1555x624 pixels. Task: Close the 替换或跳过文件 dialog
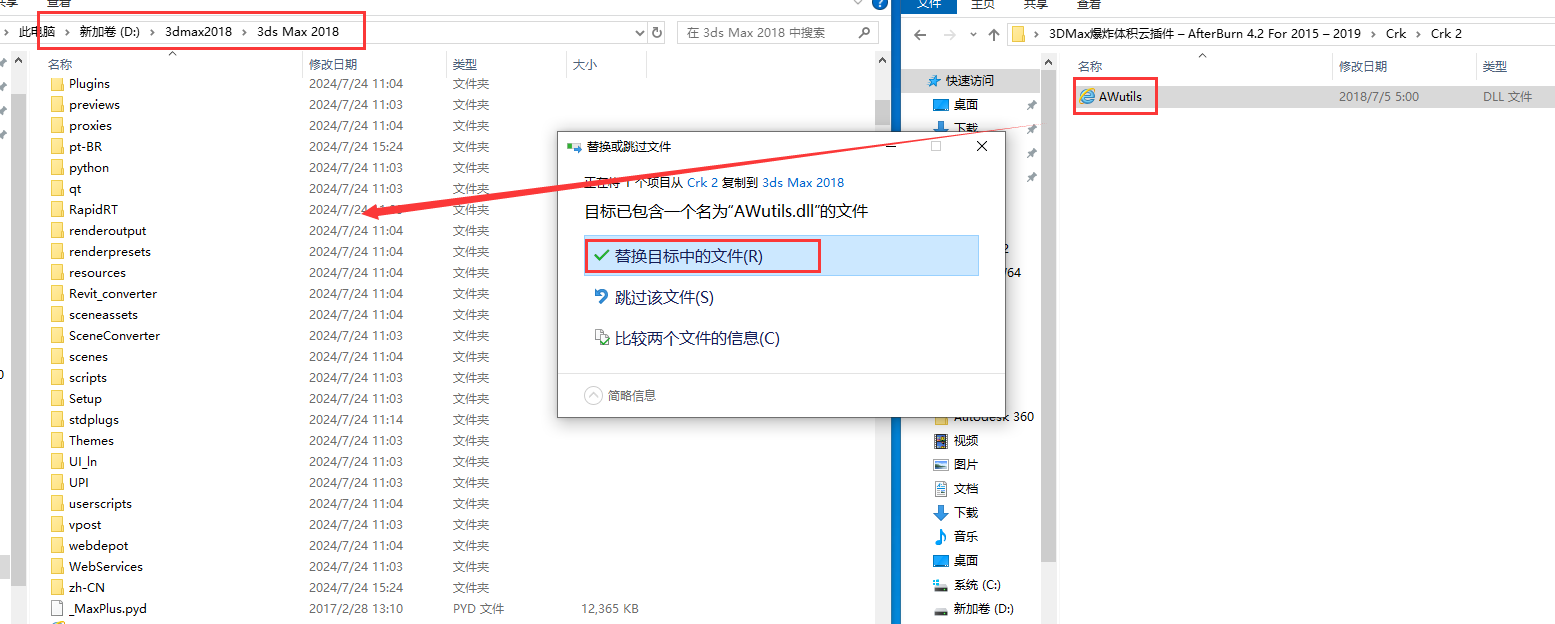pyautogui.click(x=982, y=146)
